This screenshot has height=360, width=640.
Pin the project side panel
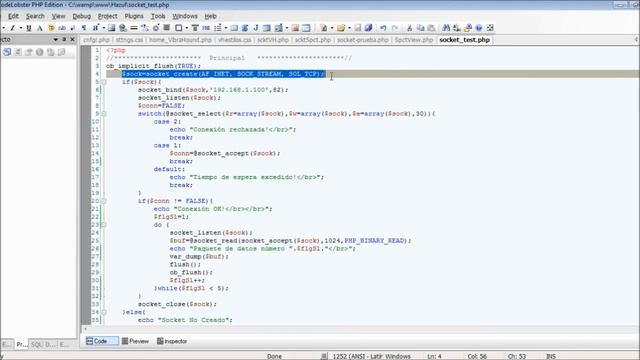tap(64, 40)
